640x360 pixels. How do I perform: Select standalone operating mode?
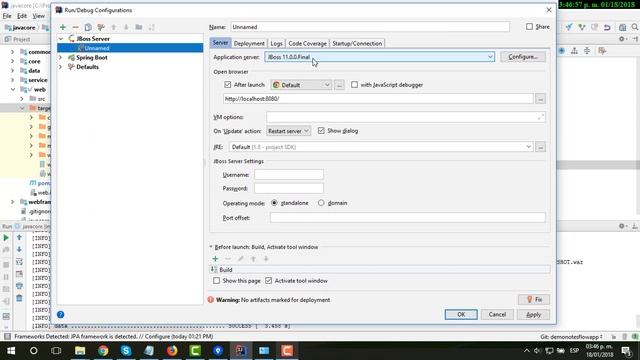(x=274, y=203)
